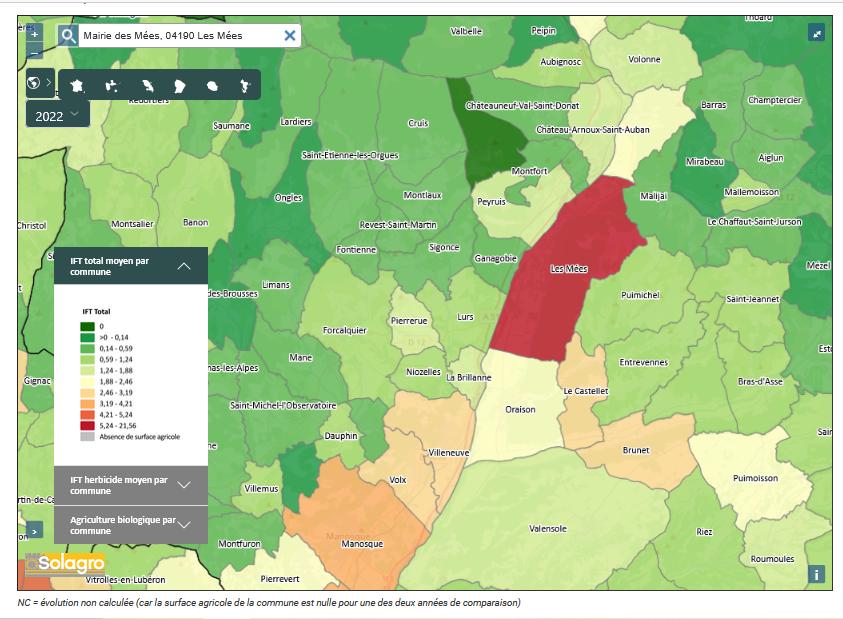Select the Réunion map shortcut
The height and width of the screenshot is (619, 843).
click(212, 86)
